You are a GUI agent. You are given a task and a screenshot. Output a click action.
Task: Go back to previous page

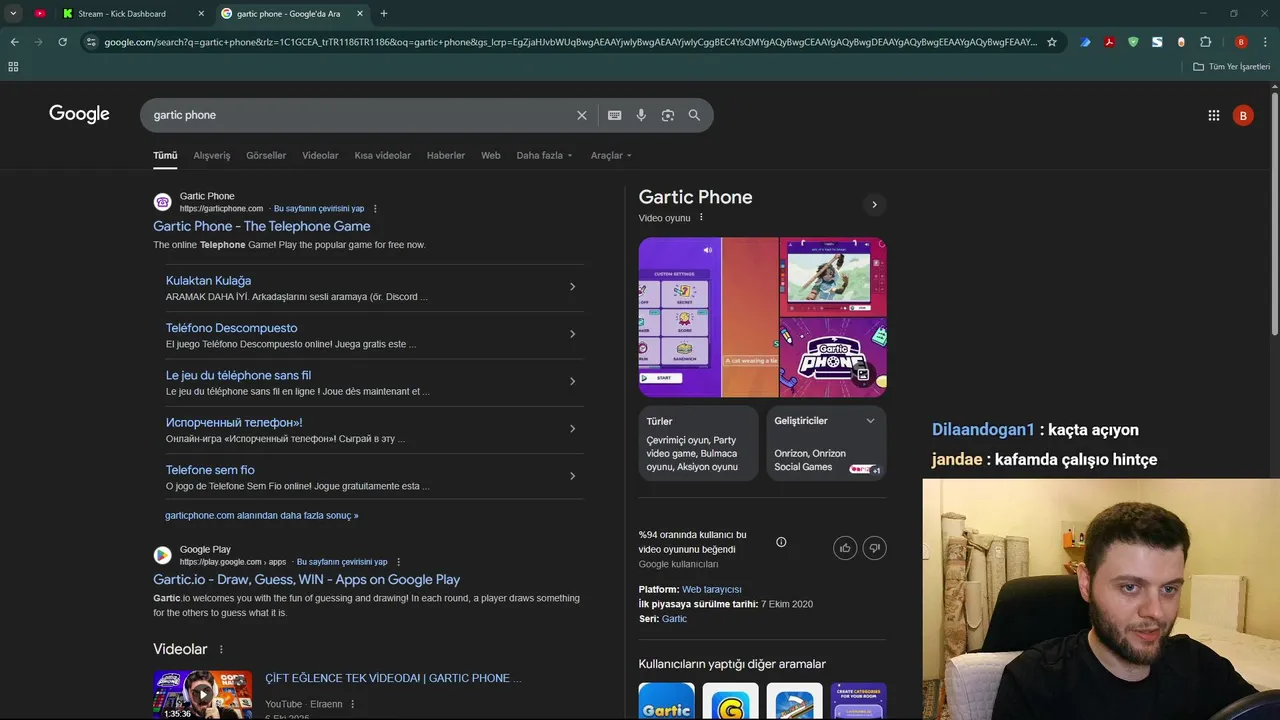tap(14, 42)
